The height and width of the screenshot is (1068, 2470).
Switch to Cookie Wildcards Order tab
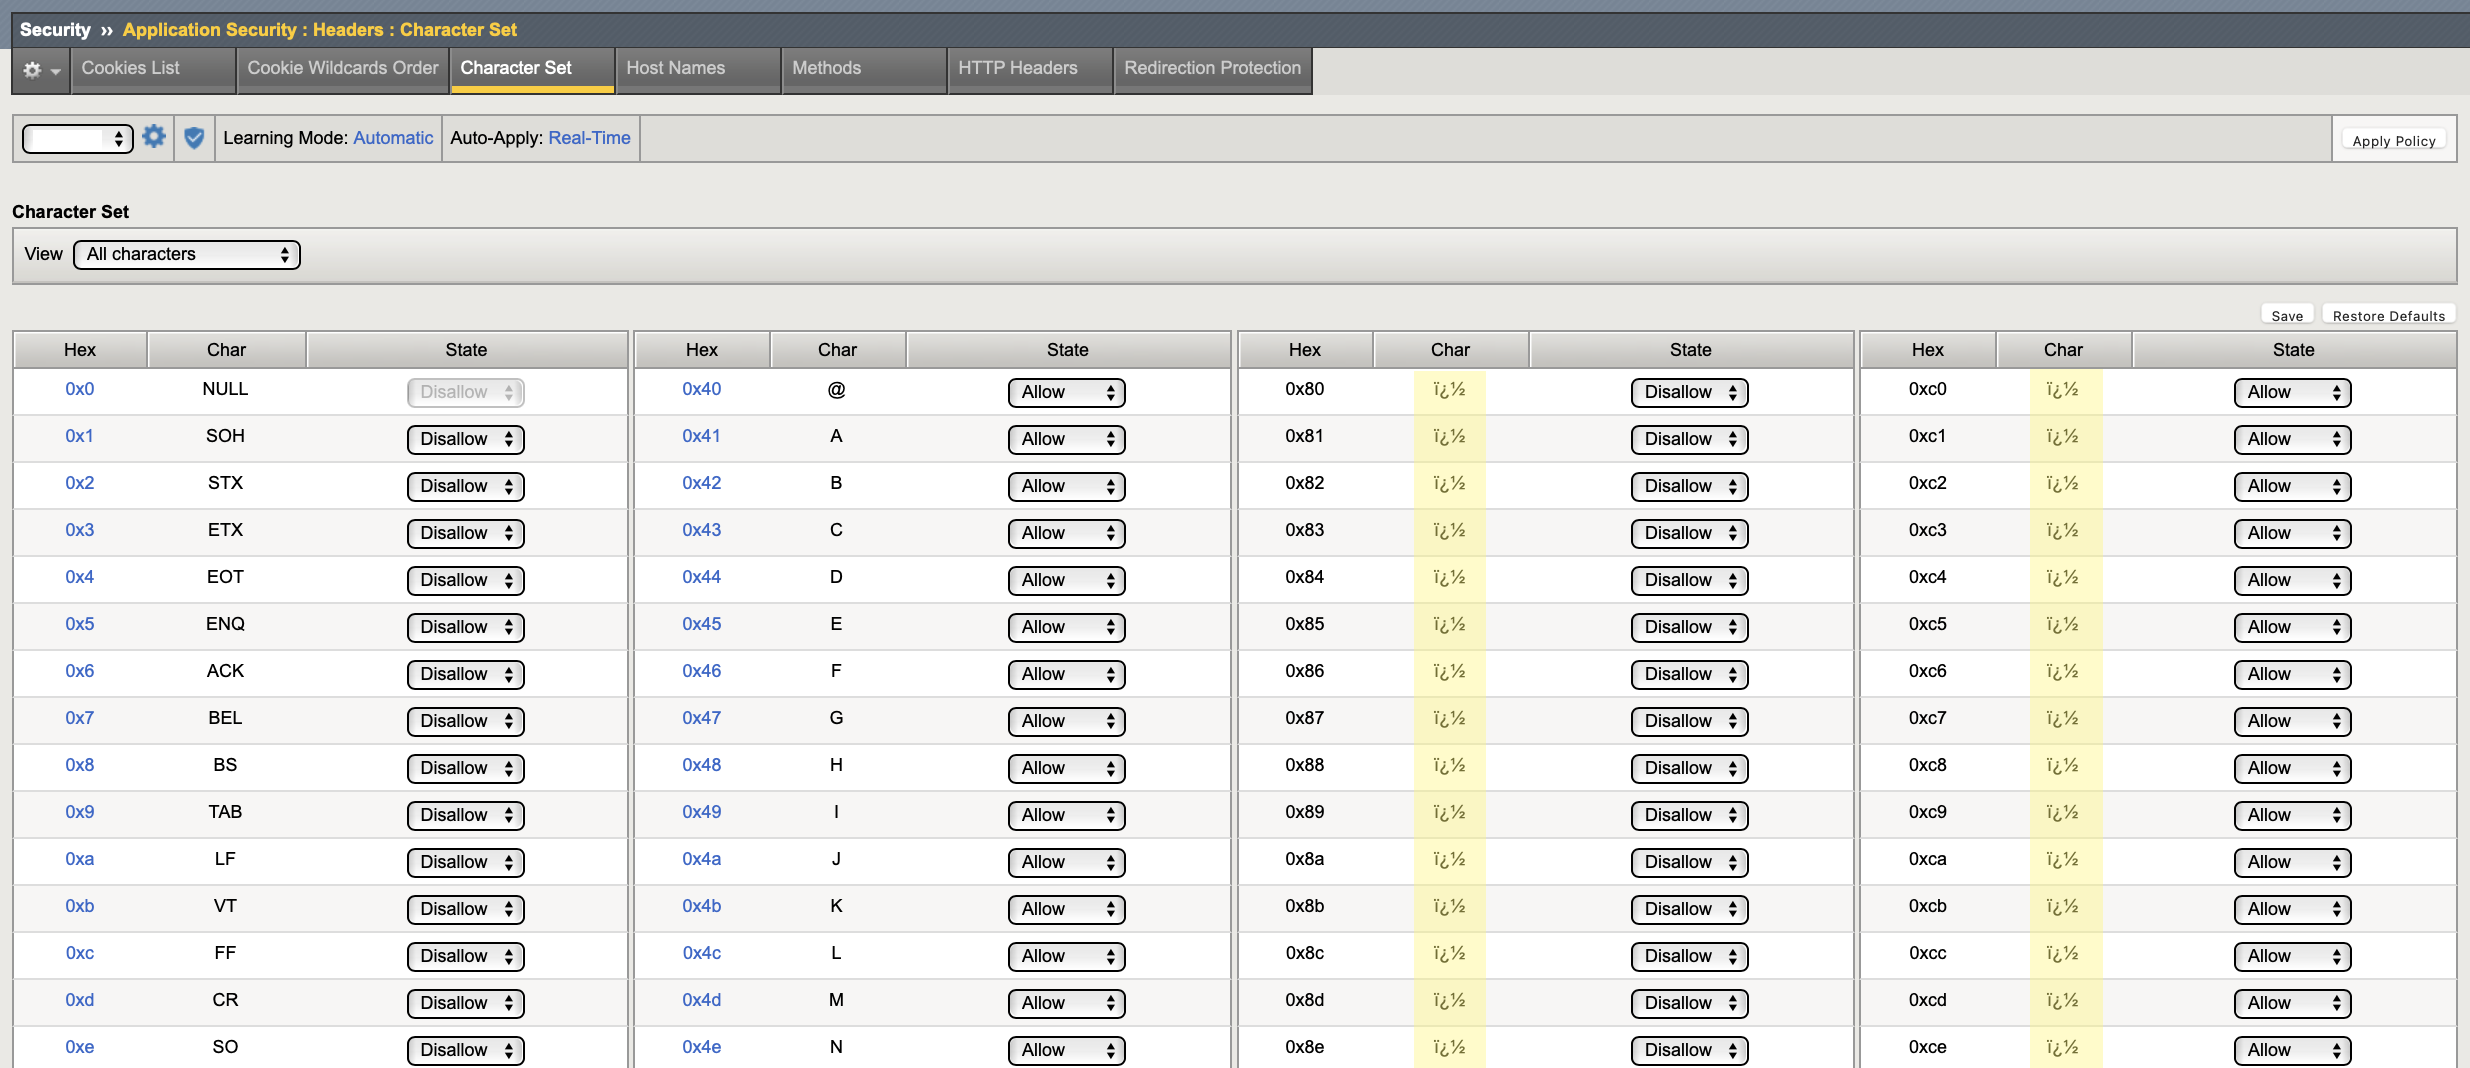(343, 69)
